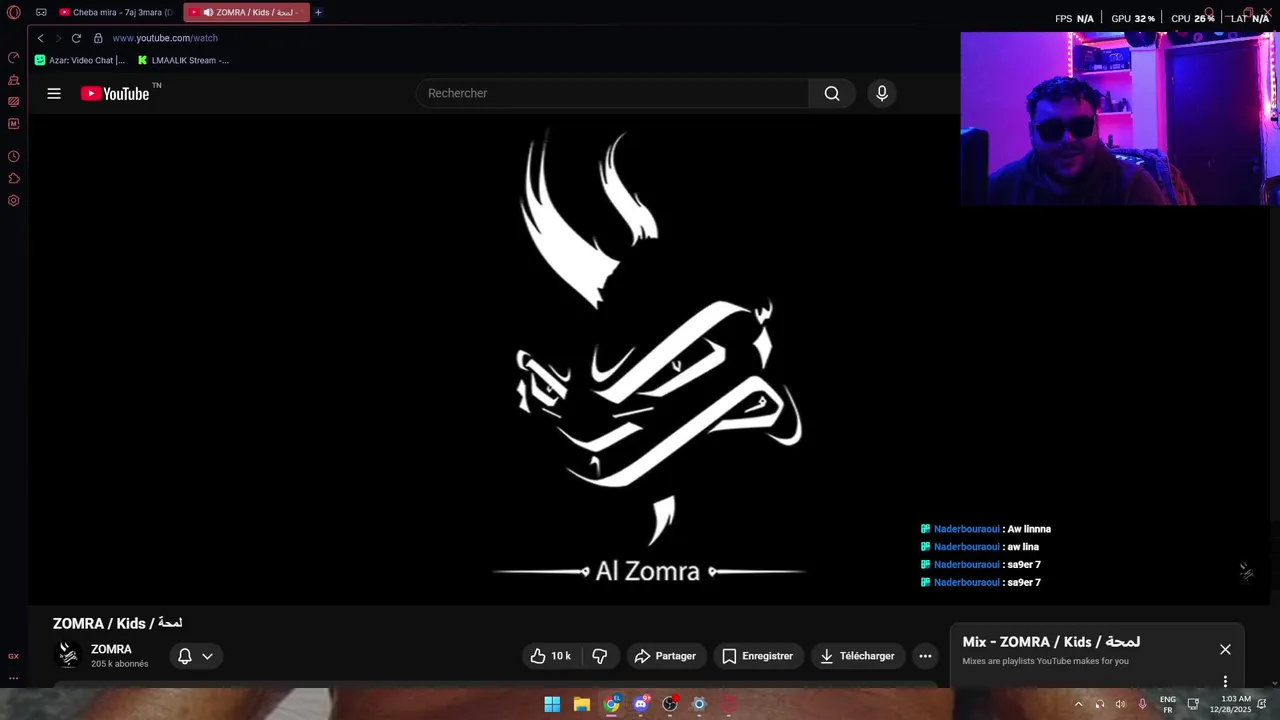This screenshot has height=720, width=1280.
Task: Open the Azar: Video Chat bookmark
Action: coord(80,60)
